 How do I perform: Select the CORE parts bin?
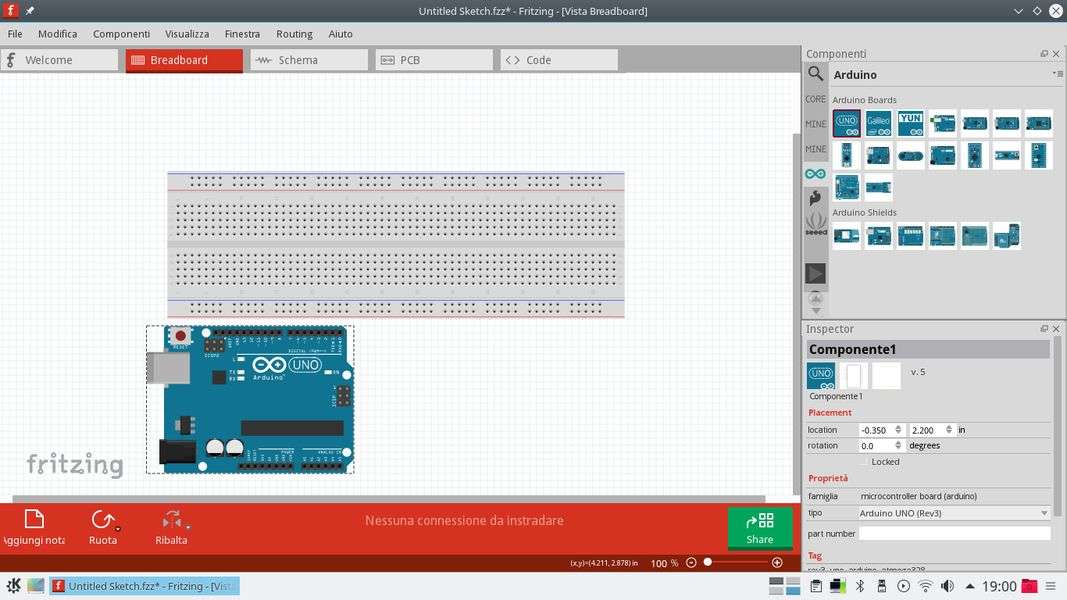coord(815,99)
